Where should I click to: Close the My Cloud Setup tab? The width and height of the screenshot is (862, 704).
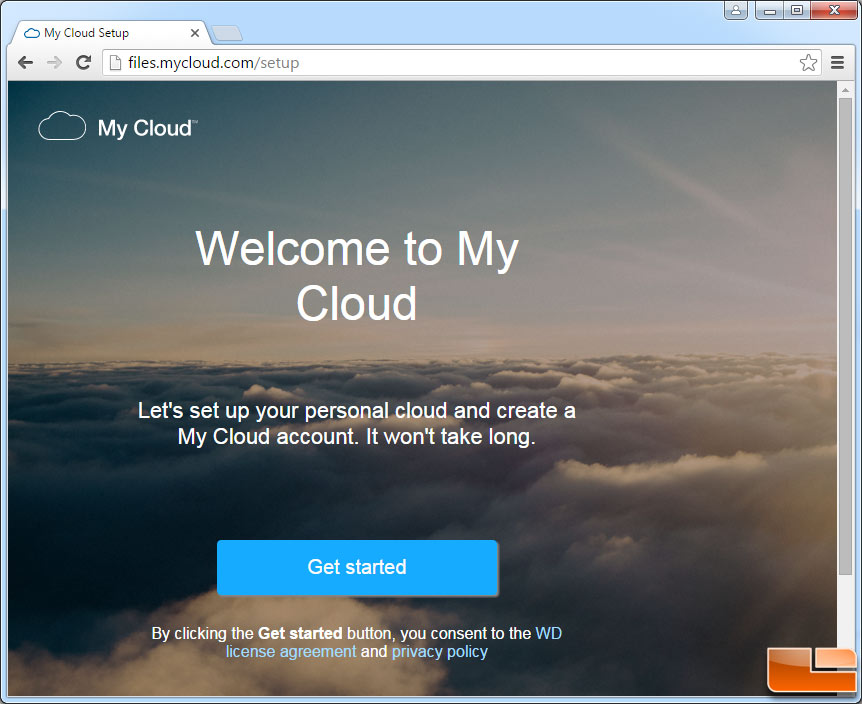click(195, 33)
